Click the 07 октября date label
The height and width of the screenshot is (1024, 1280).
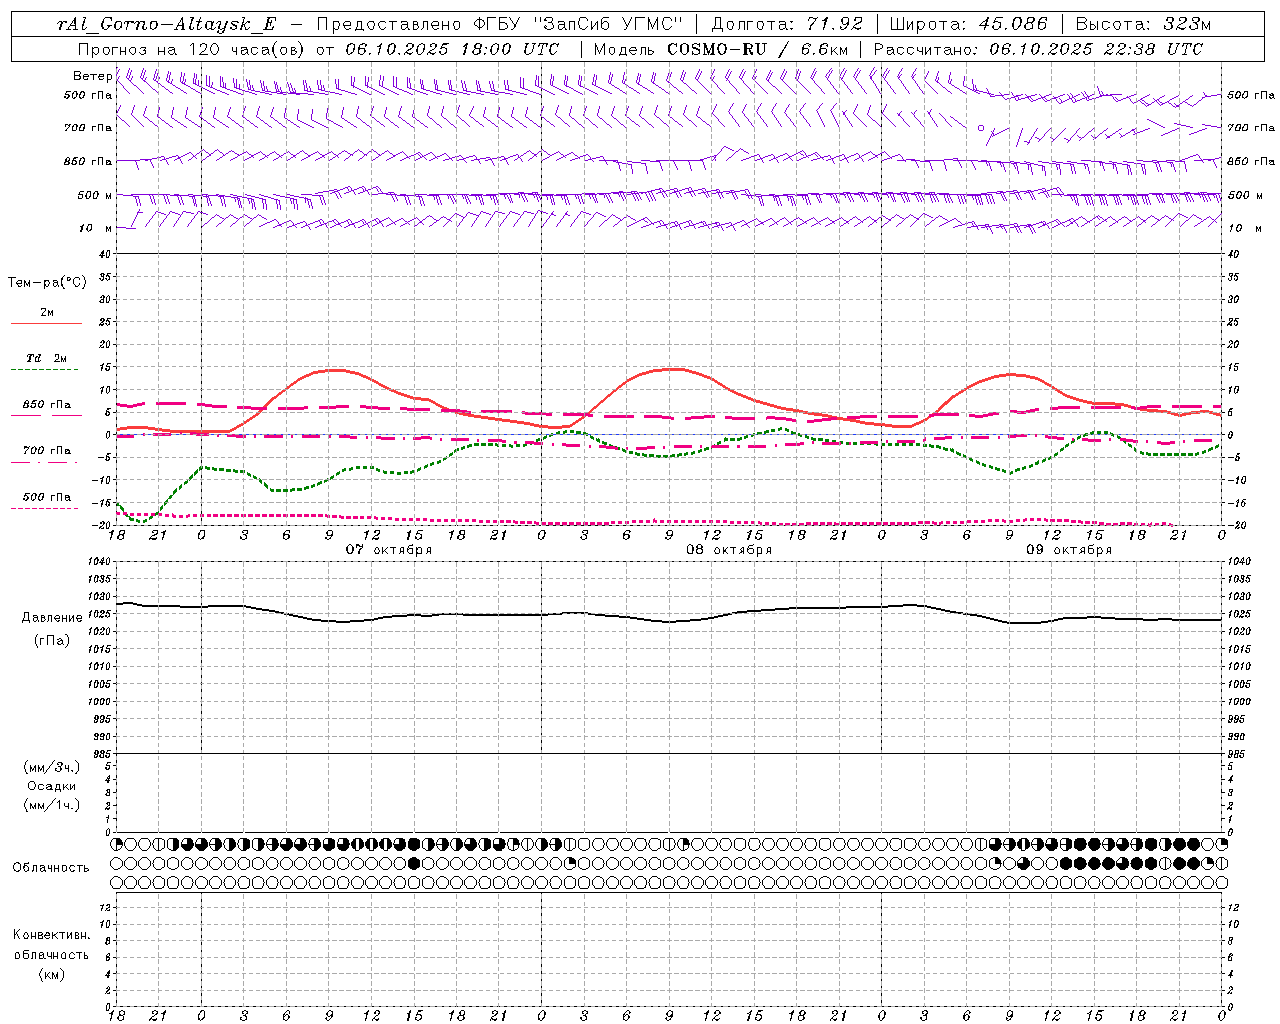(389, 550)
